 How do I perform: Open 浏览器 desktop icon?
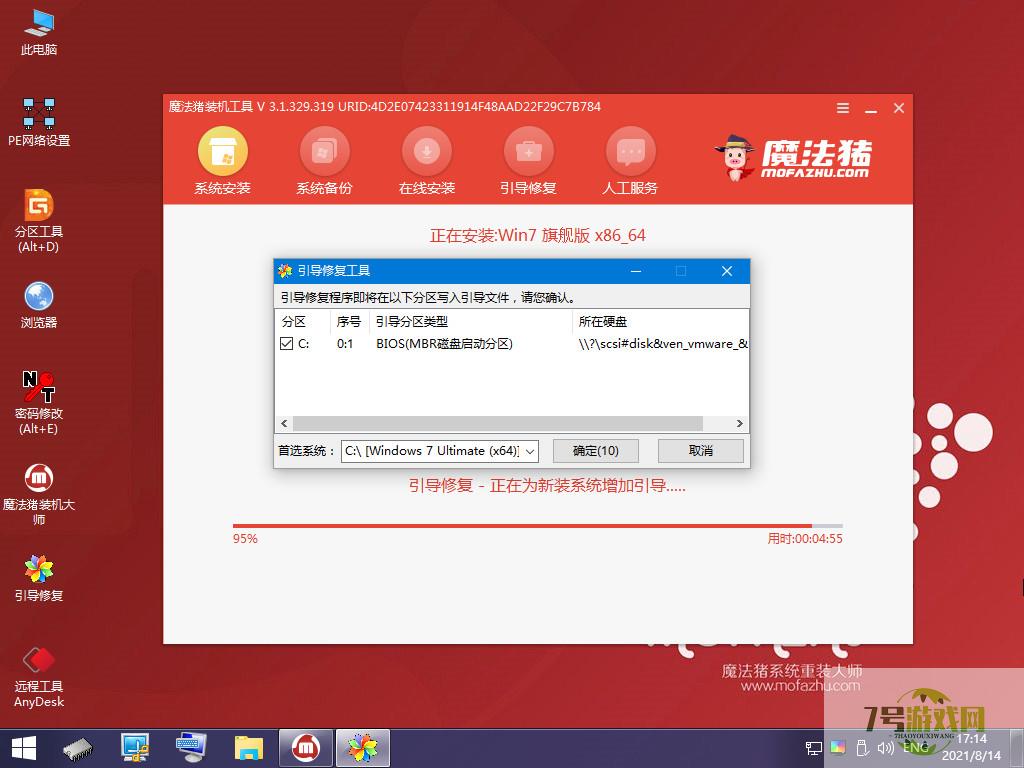coord(39,305)
